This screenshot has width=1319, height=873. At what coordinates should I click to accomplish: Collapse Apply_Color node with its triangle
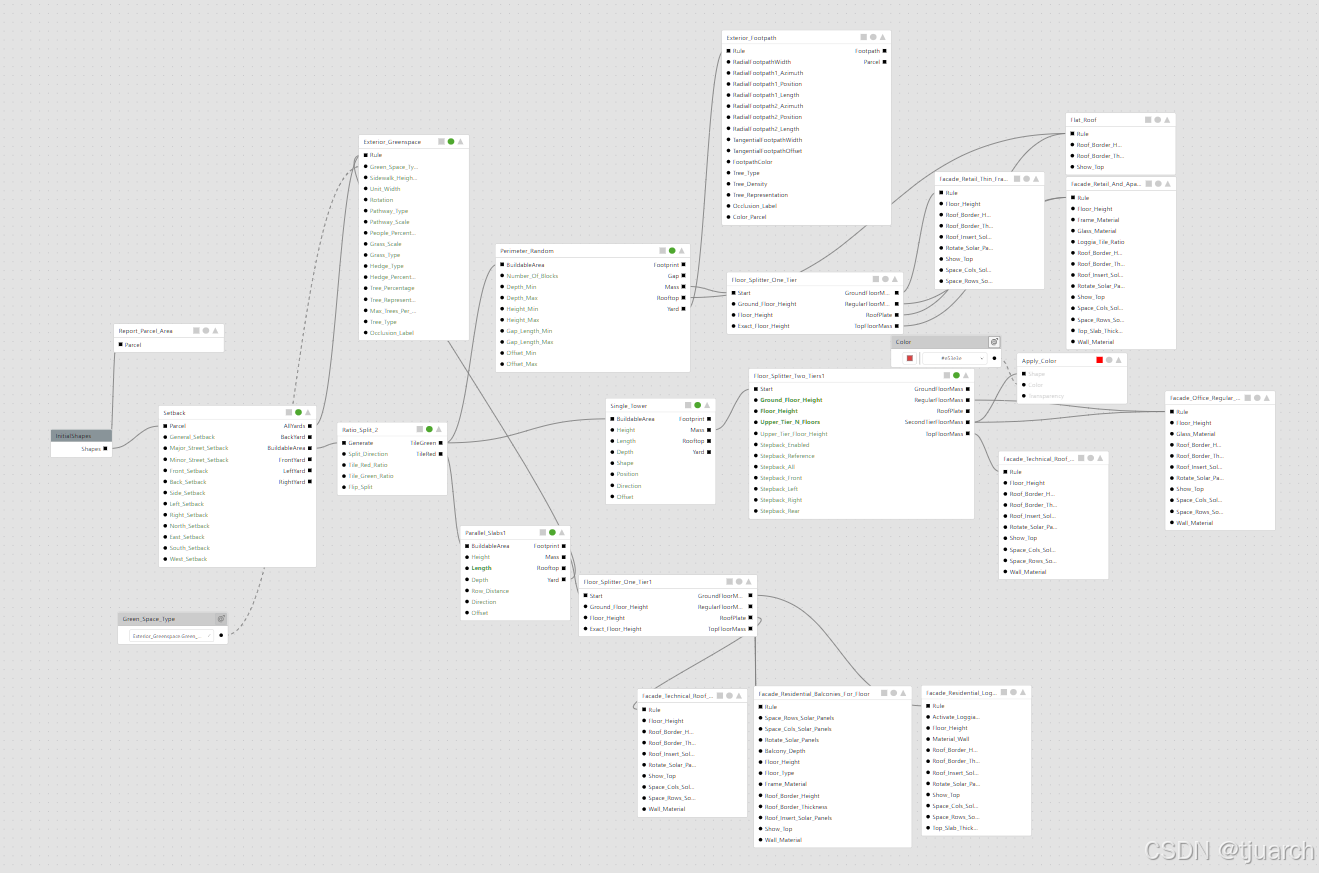pos(1119,360)
